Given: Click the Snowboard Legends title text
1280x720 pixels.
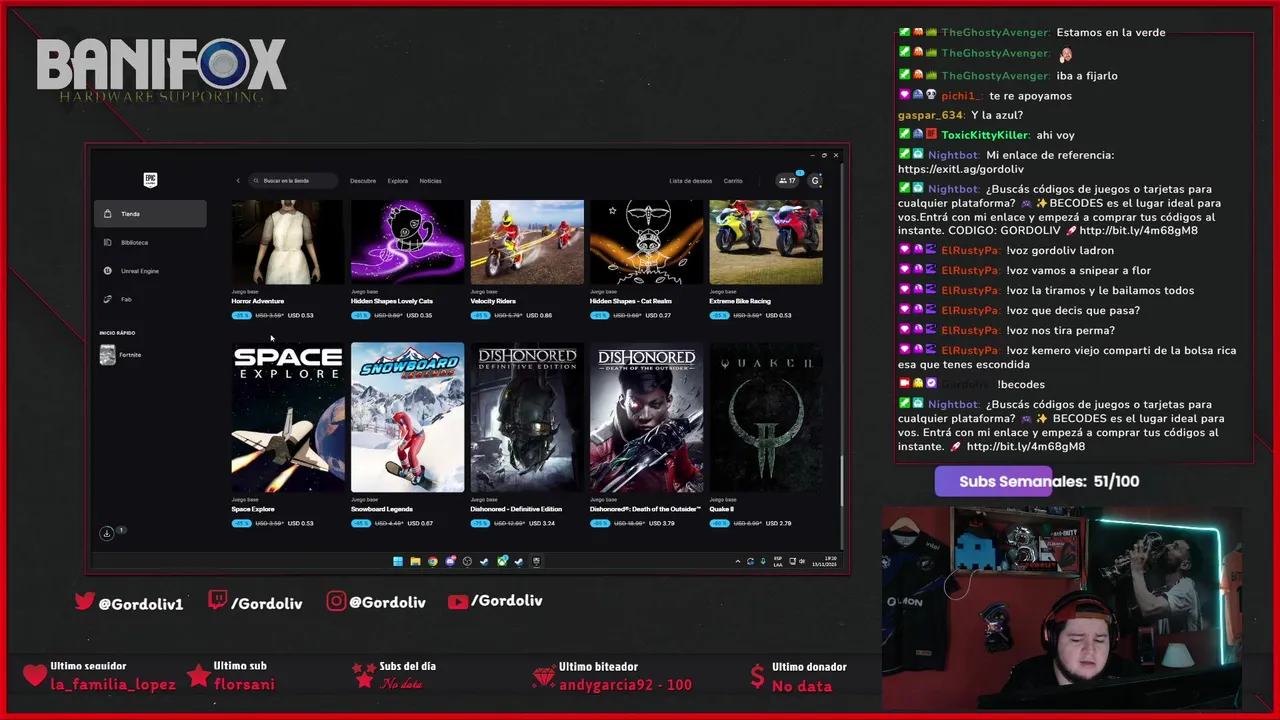Looking at the screenshot, I should 382,509.
